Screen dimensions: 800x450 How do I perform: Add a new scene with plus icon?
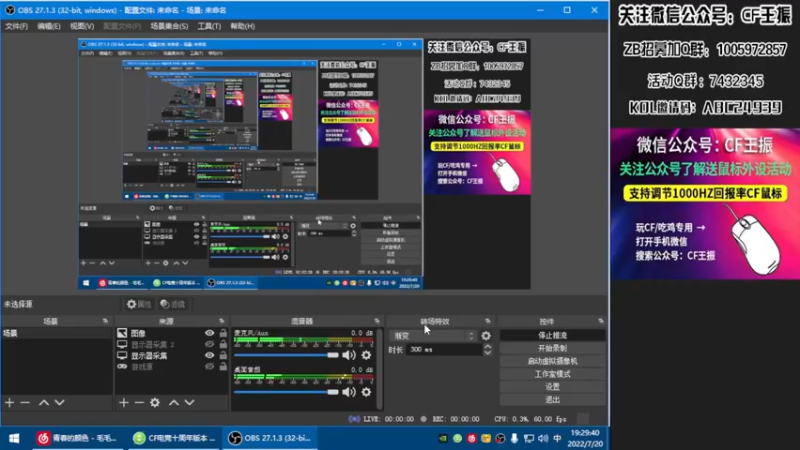point(10,403)
